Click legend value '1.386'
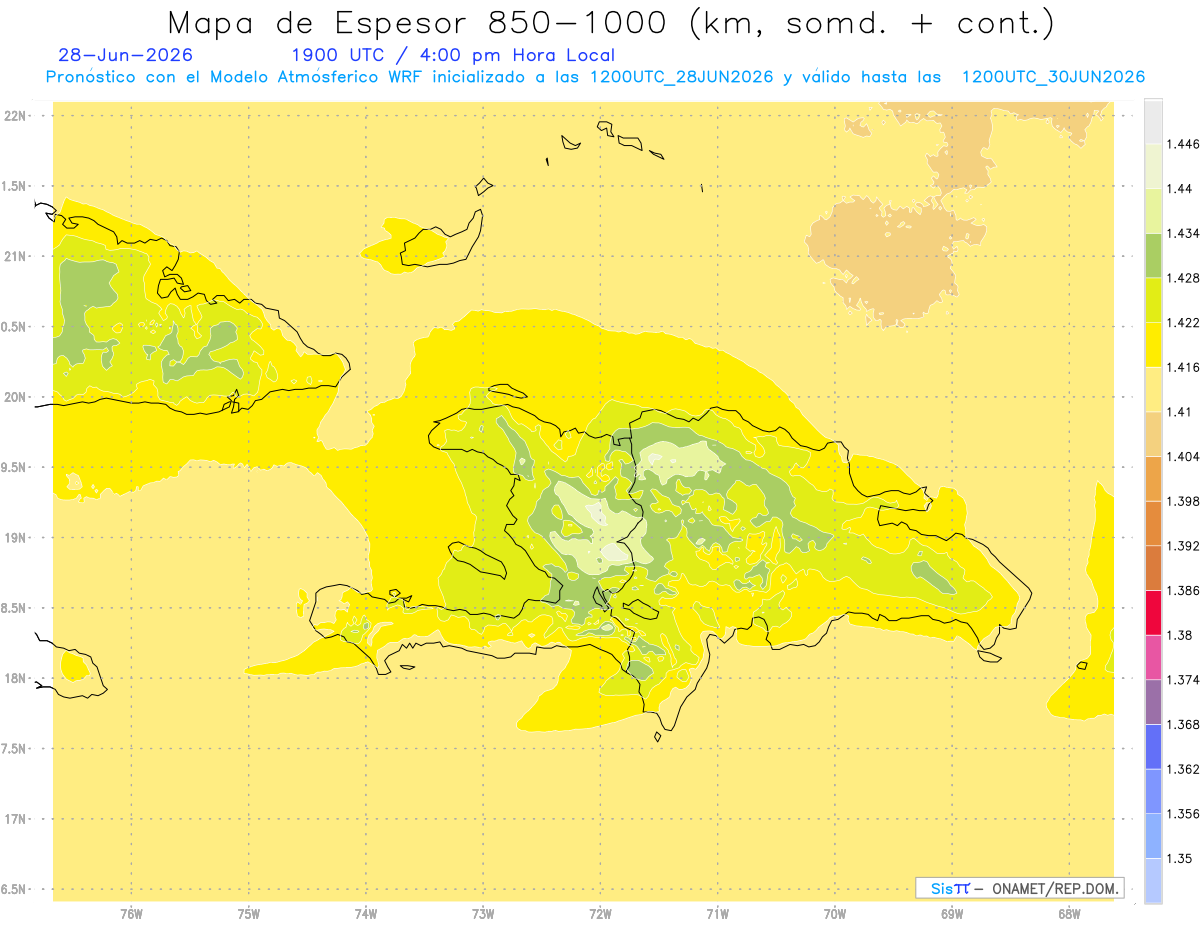 [x=1183, y=590]
